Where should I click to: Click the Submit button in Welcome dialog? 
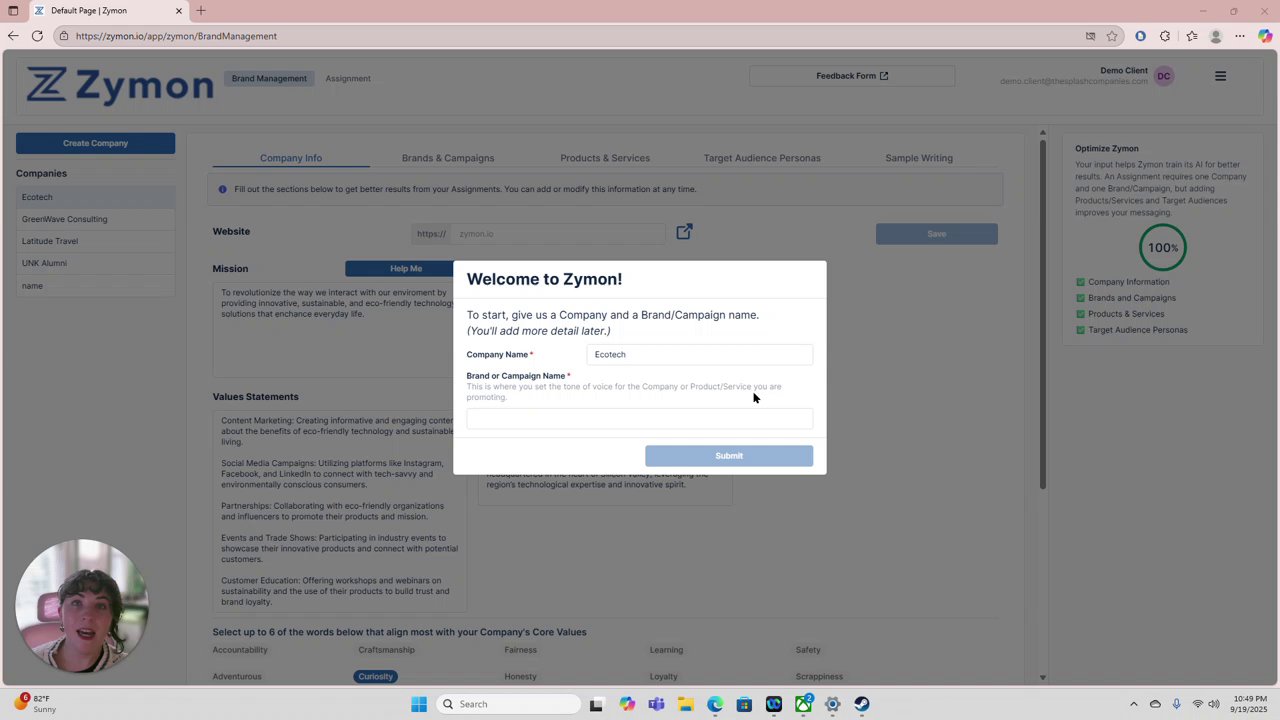click(x=729, y=456)
